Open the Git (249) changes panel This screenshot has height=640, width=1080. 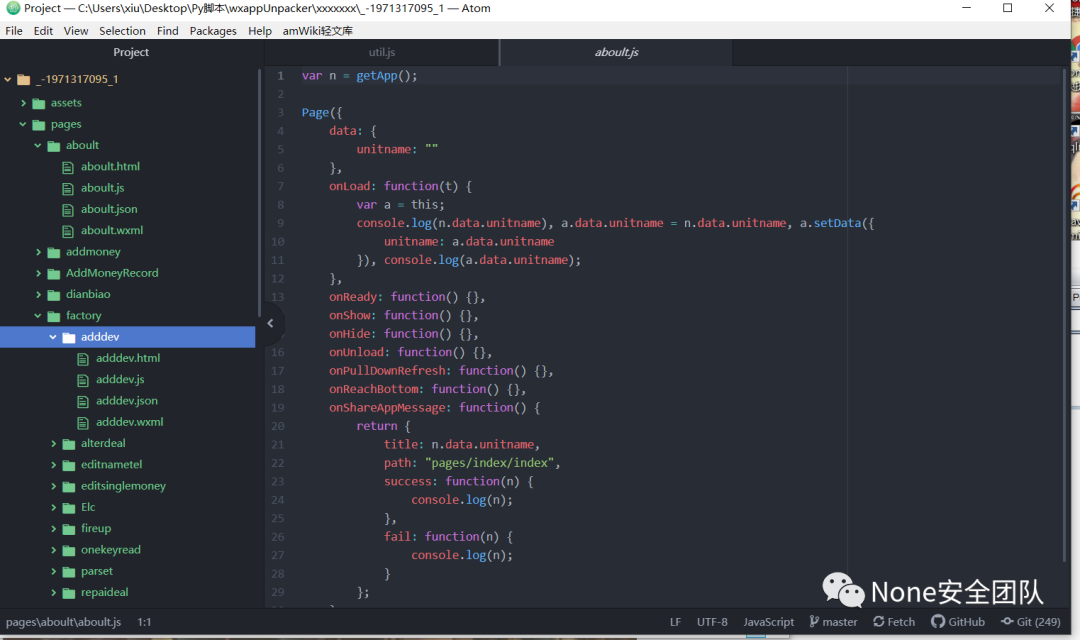pyautogui.click(x=1031, y=622)
